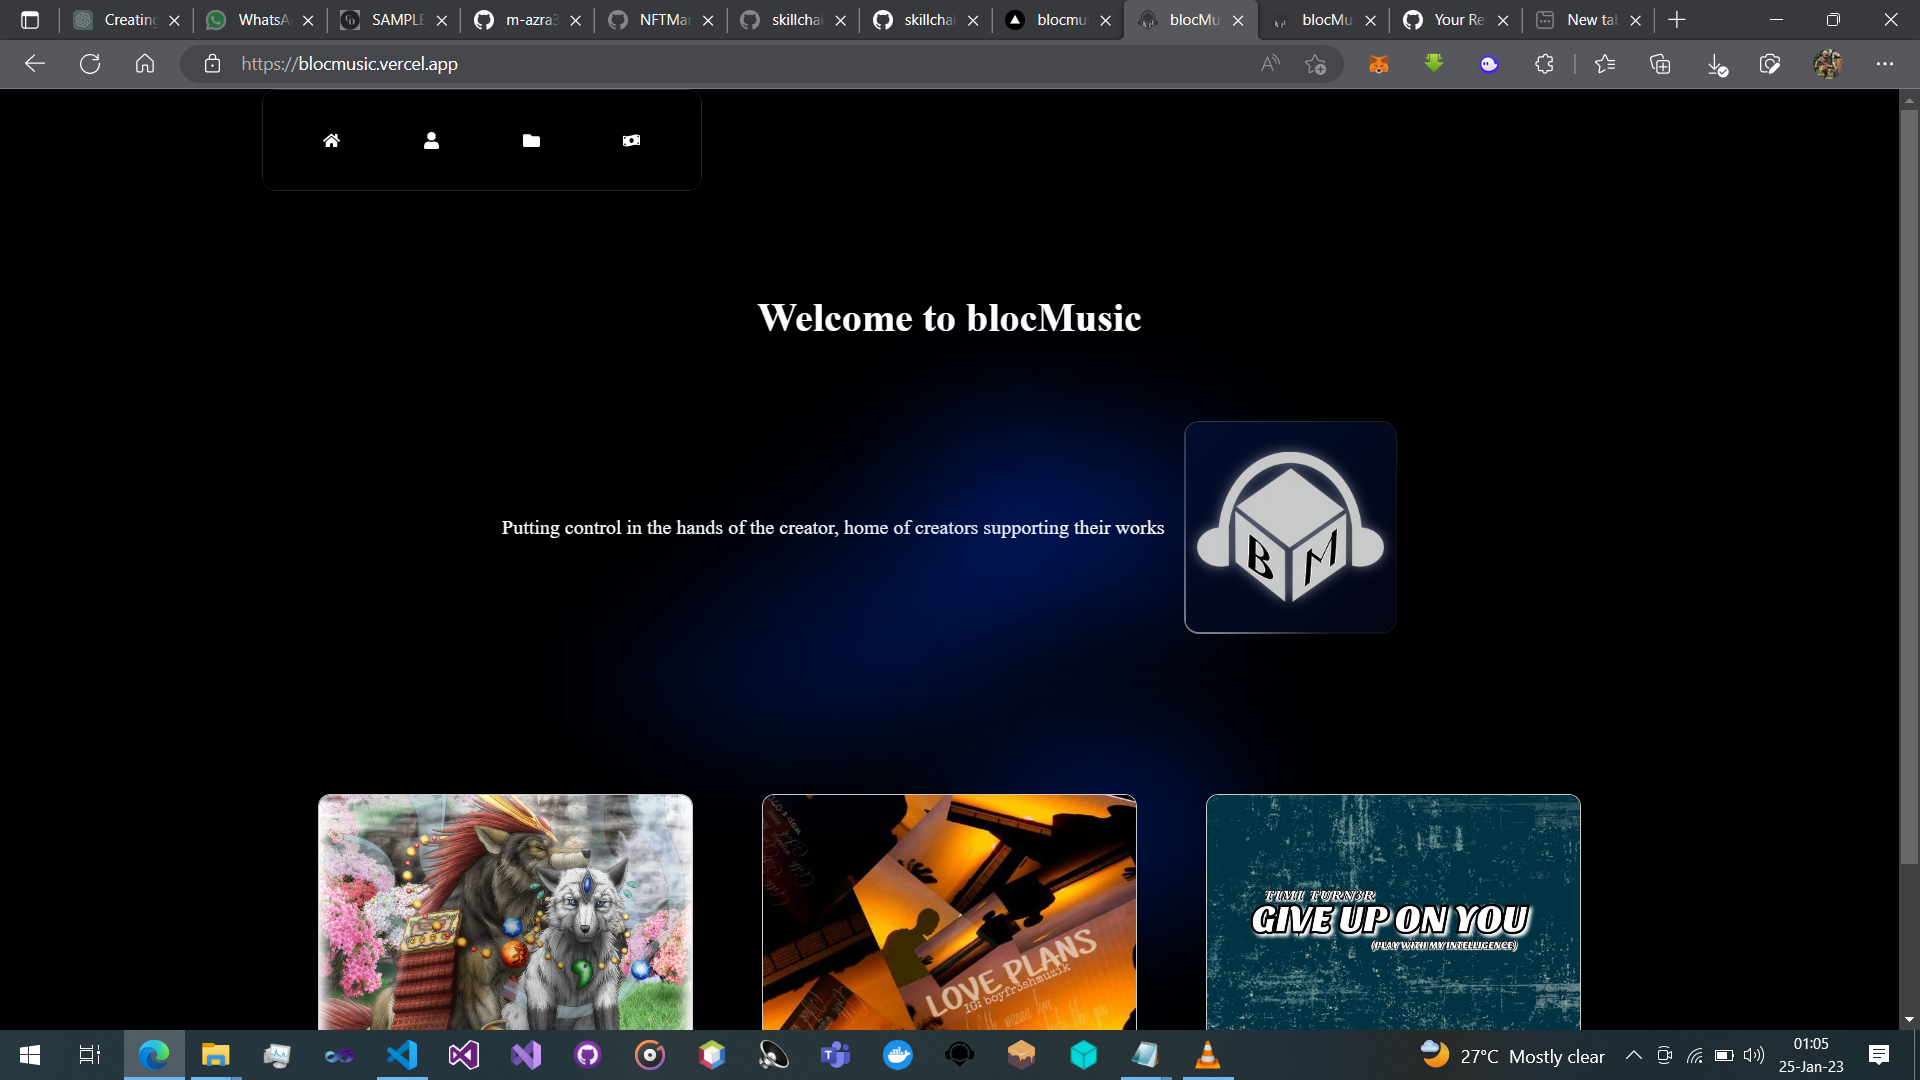Open the Love Plans album card
The height and width of the screenshot is (1080, 1920).
[949, 912]
